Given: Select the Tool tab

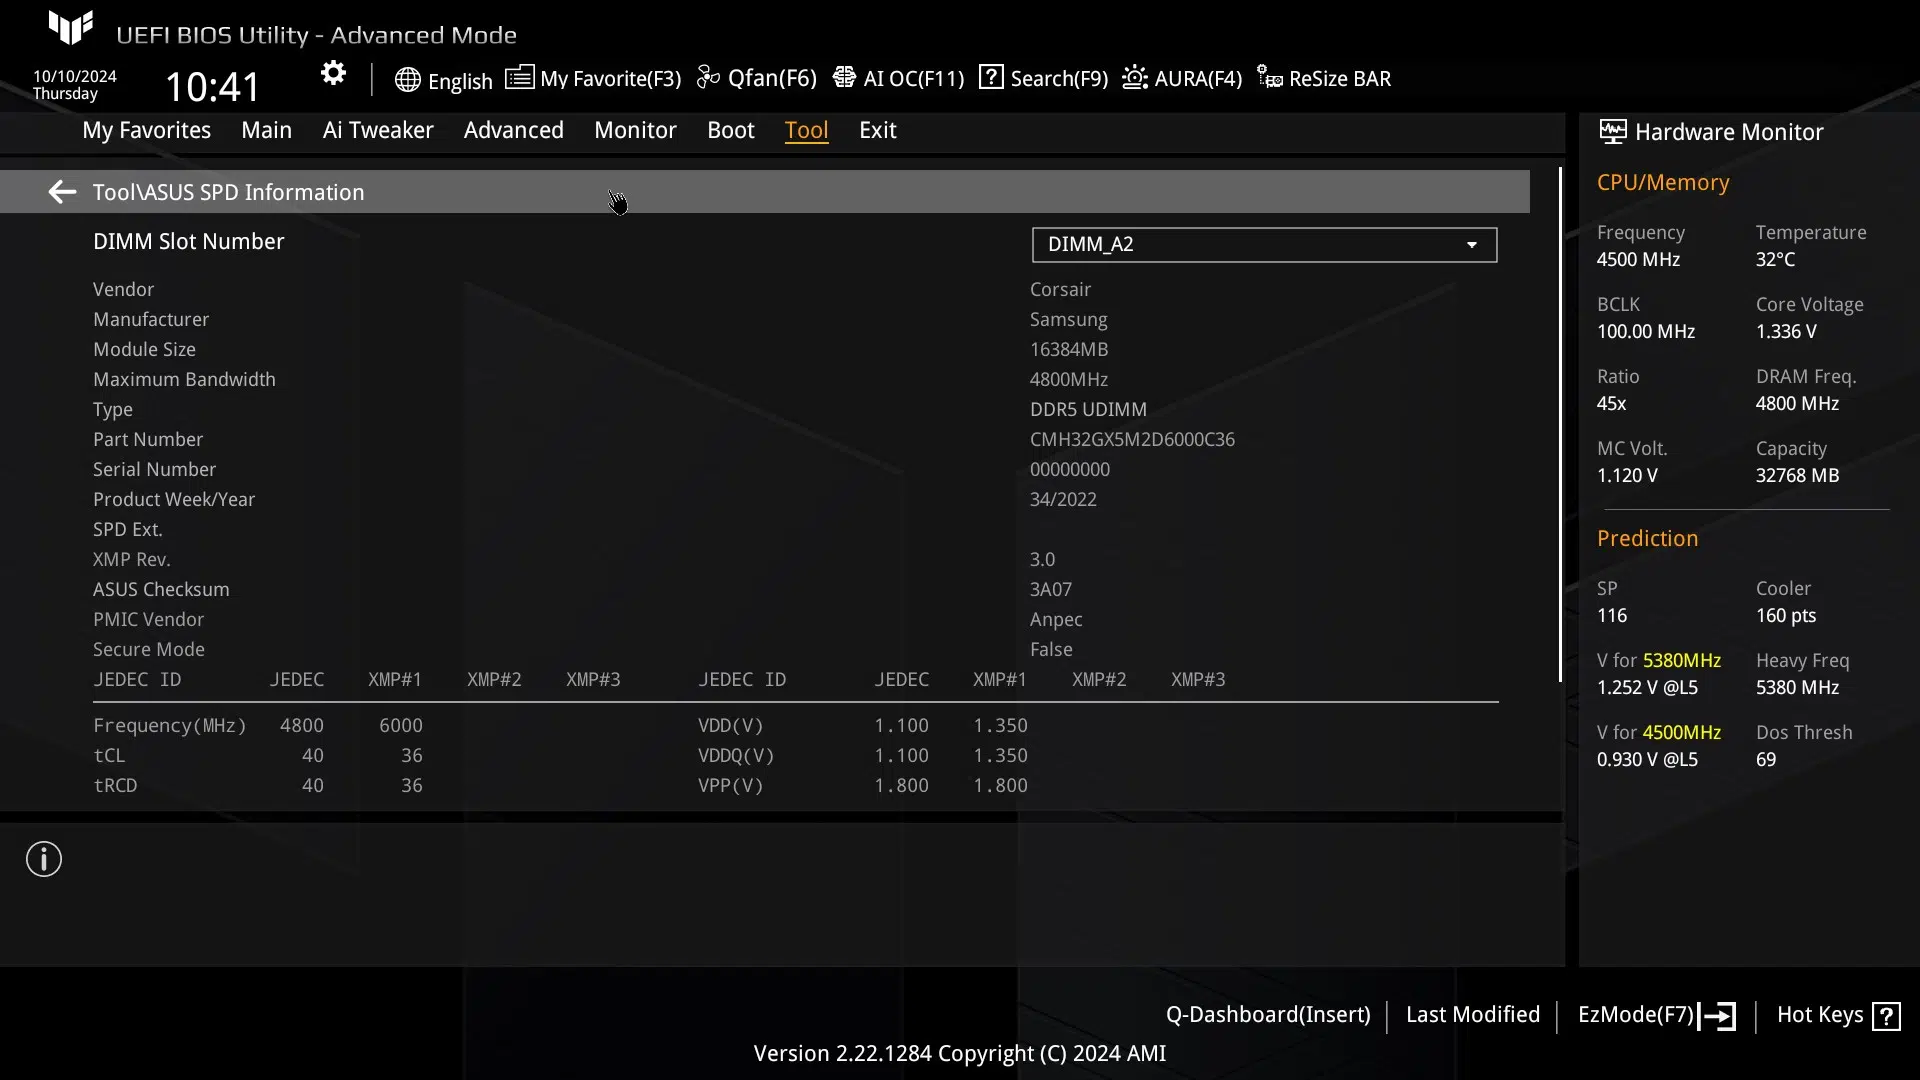Looking at the screenshot, I should (806, 130).
